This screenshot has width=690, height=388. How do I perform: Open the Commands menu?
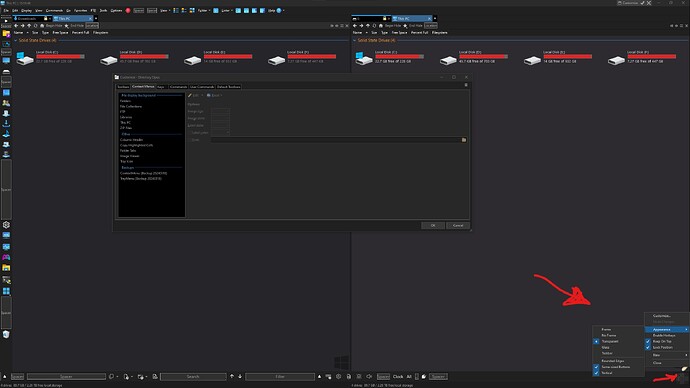[x=55, y=10]
